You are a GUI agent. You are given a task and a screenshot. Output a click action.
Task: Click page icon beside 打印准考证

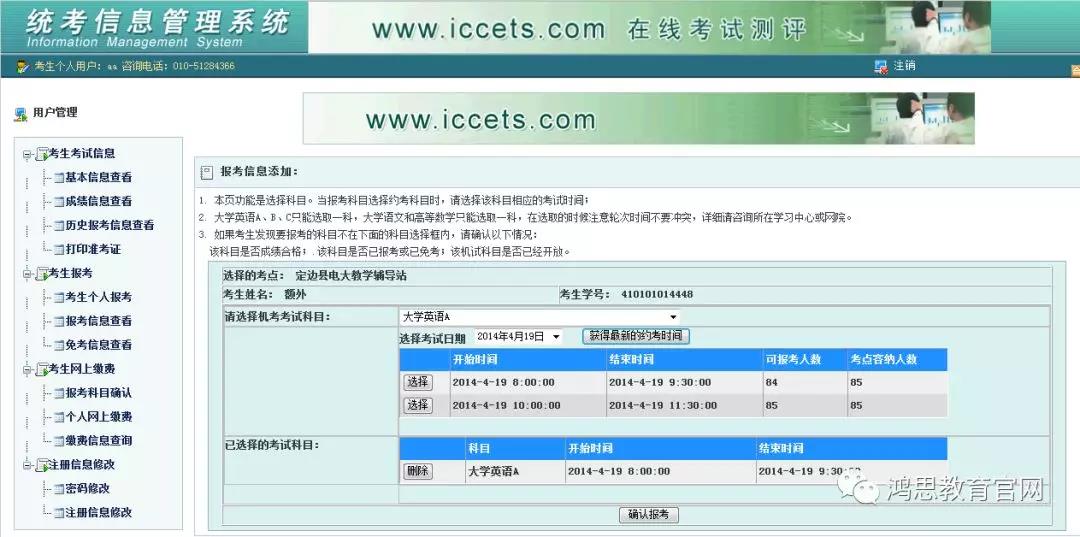coord(59,250)
